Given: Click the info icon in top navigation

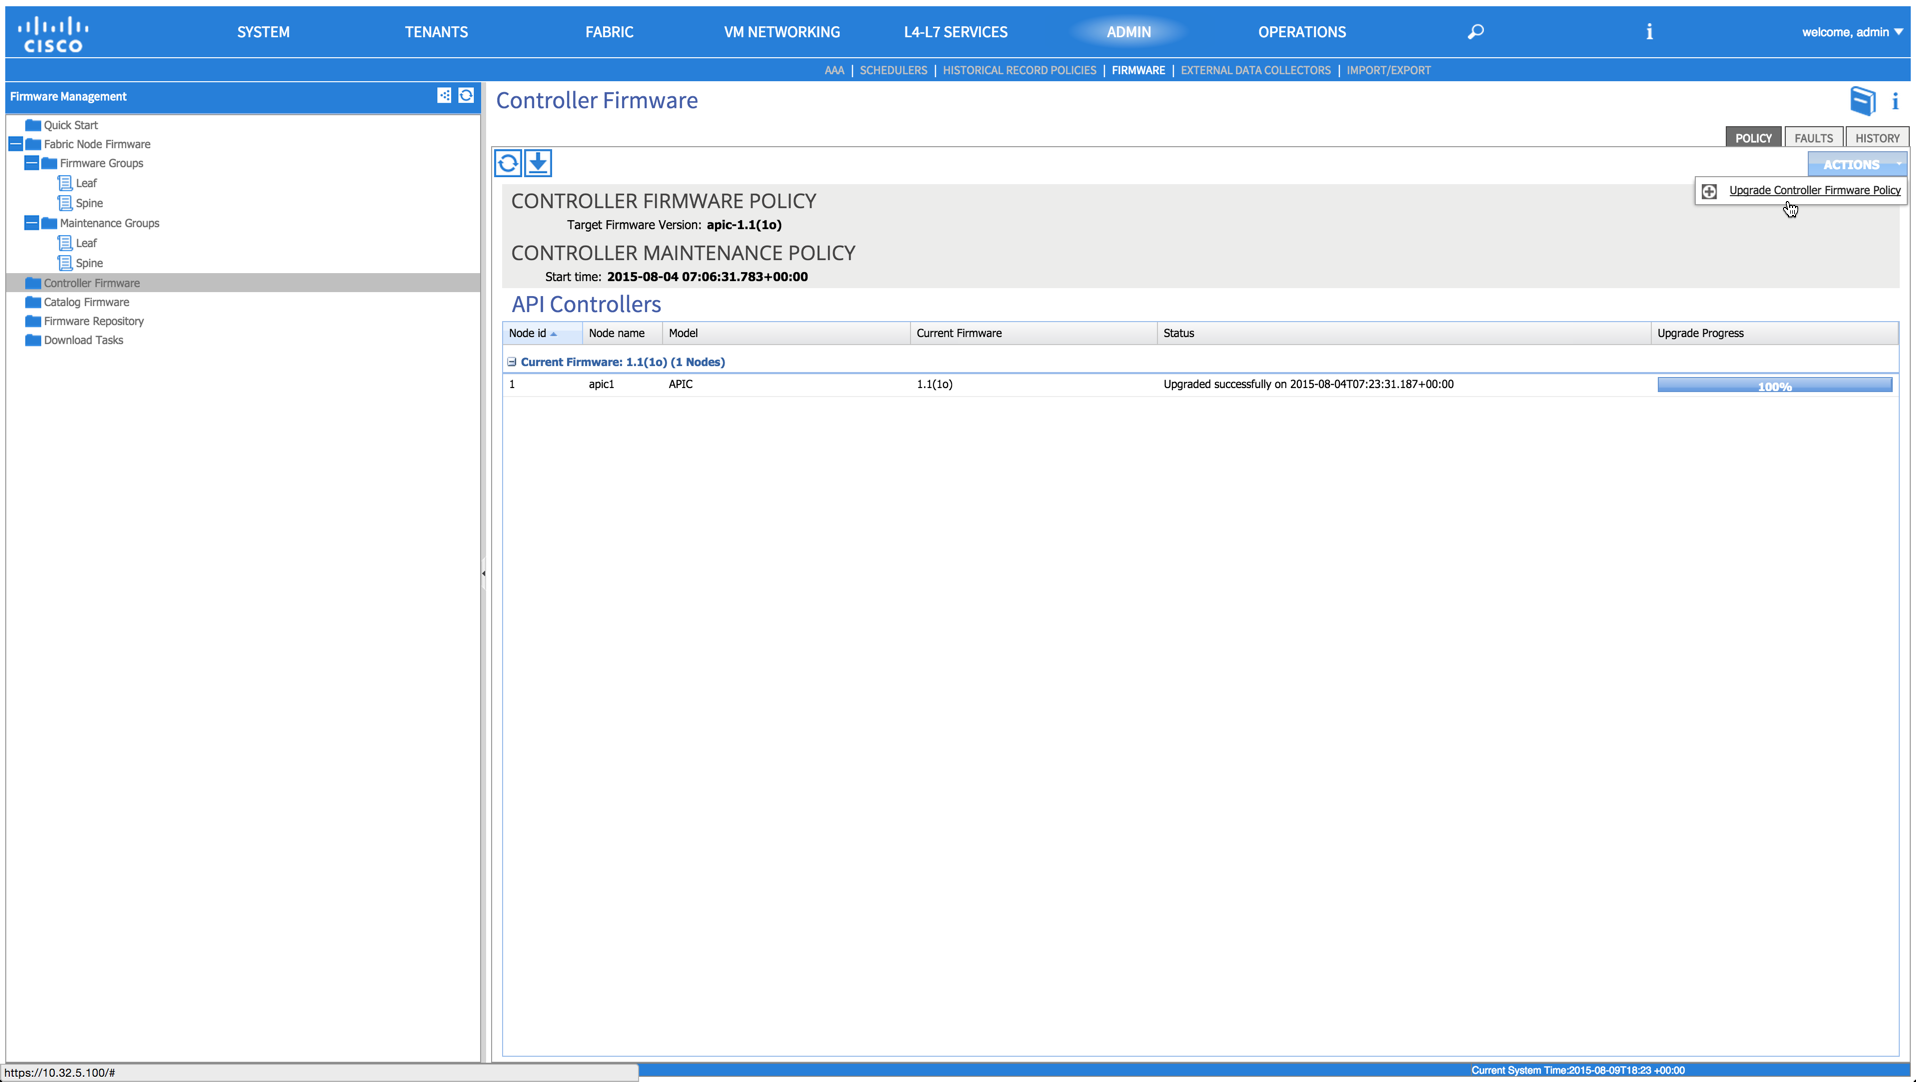Looking at the screenshot, I should pyautogui.click(x=1649, y=32).
